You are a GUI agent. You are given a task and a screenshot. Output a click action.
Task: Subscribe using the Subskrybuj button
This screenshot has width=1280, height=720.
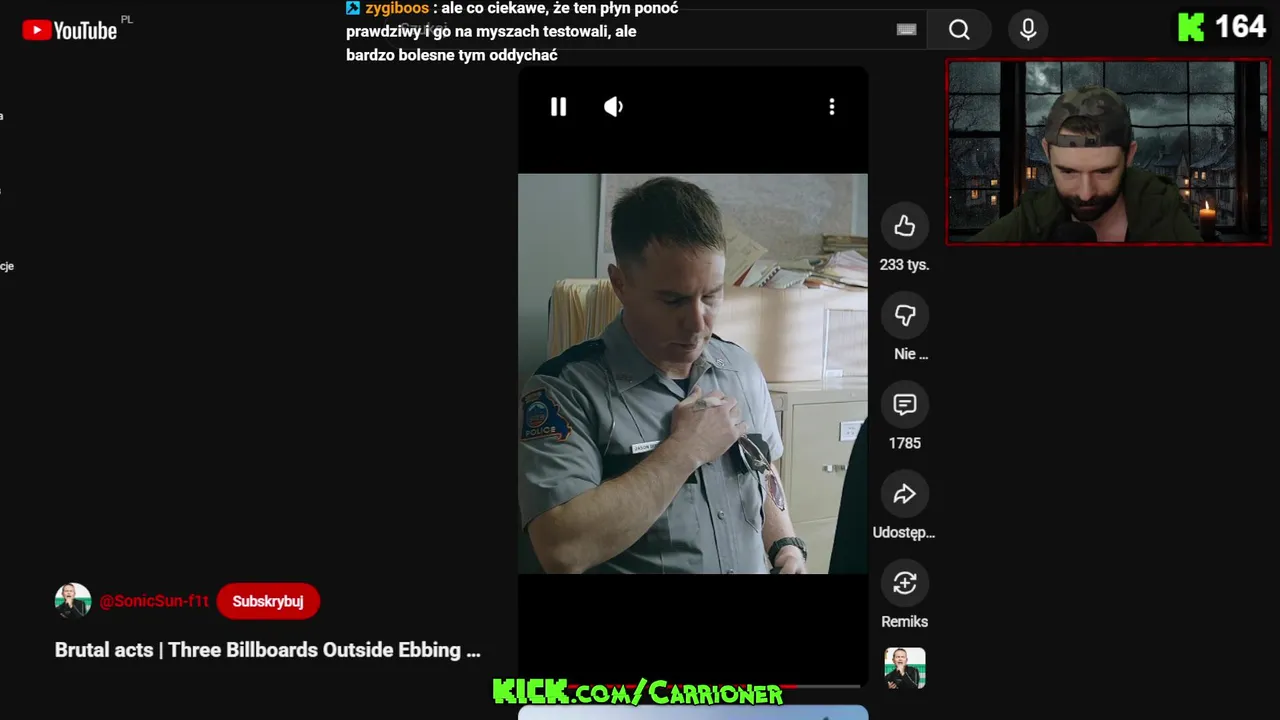(268, 601)
